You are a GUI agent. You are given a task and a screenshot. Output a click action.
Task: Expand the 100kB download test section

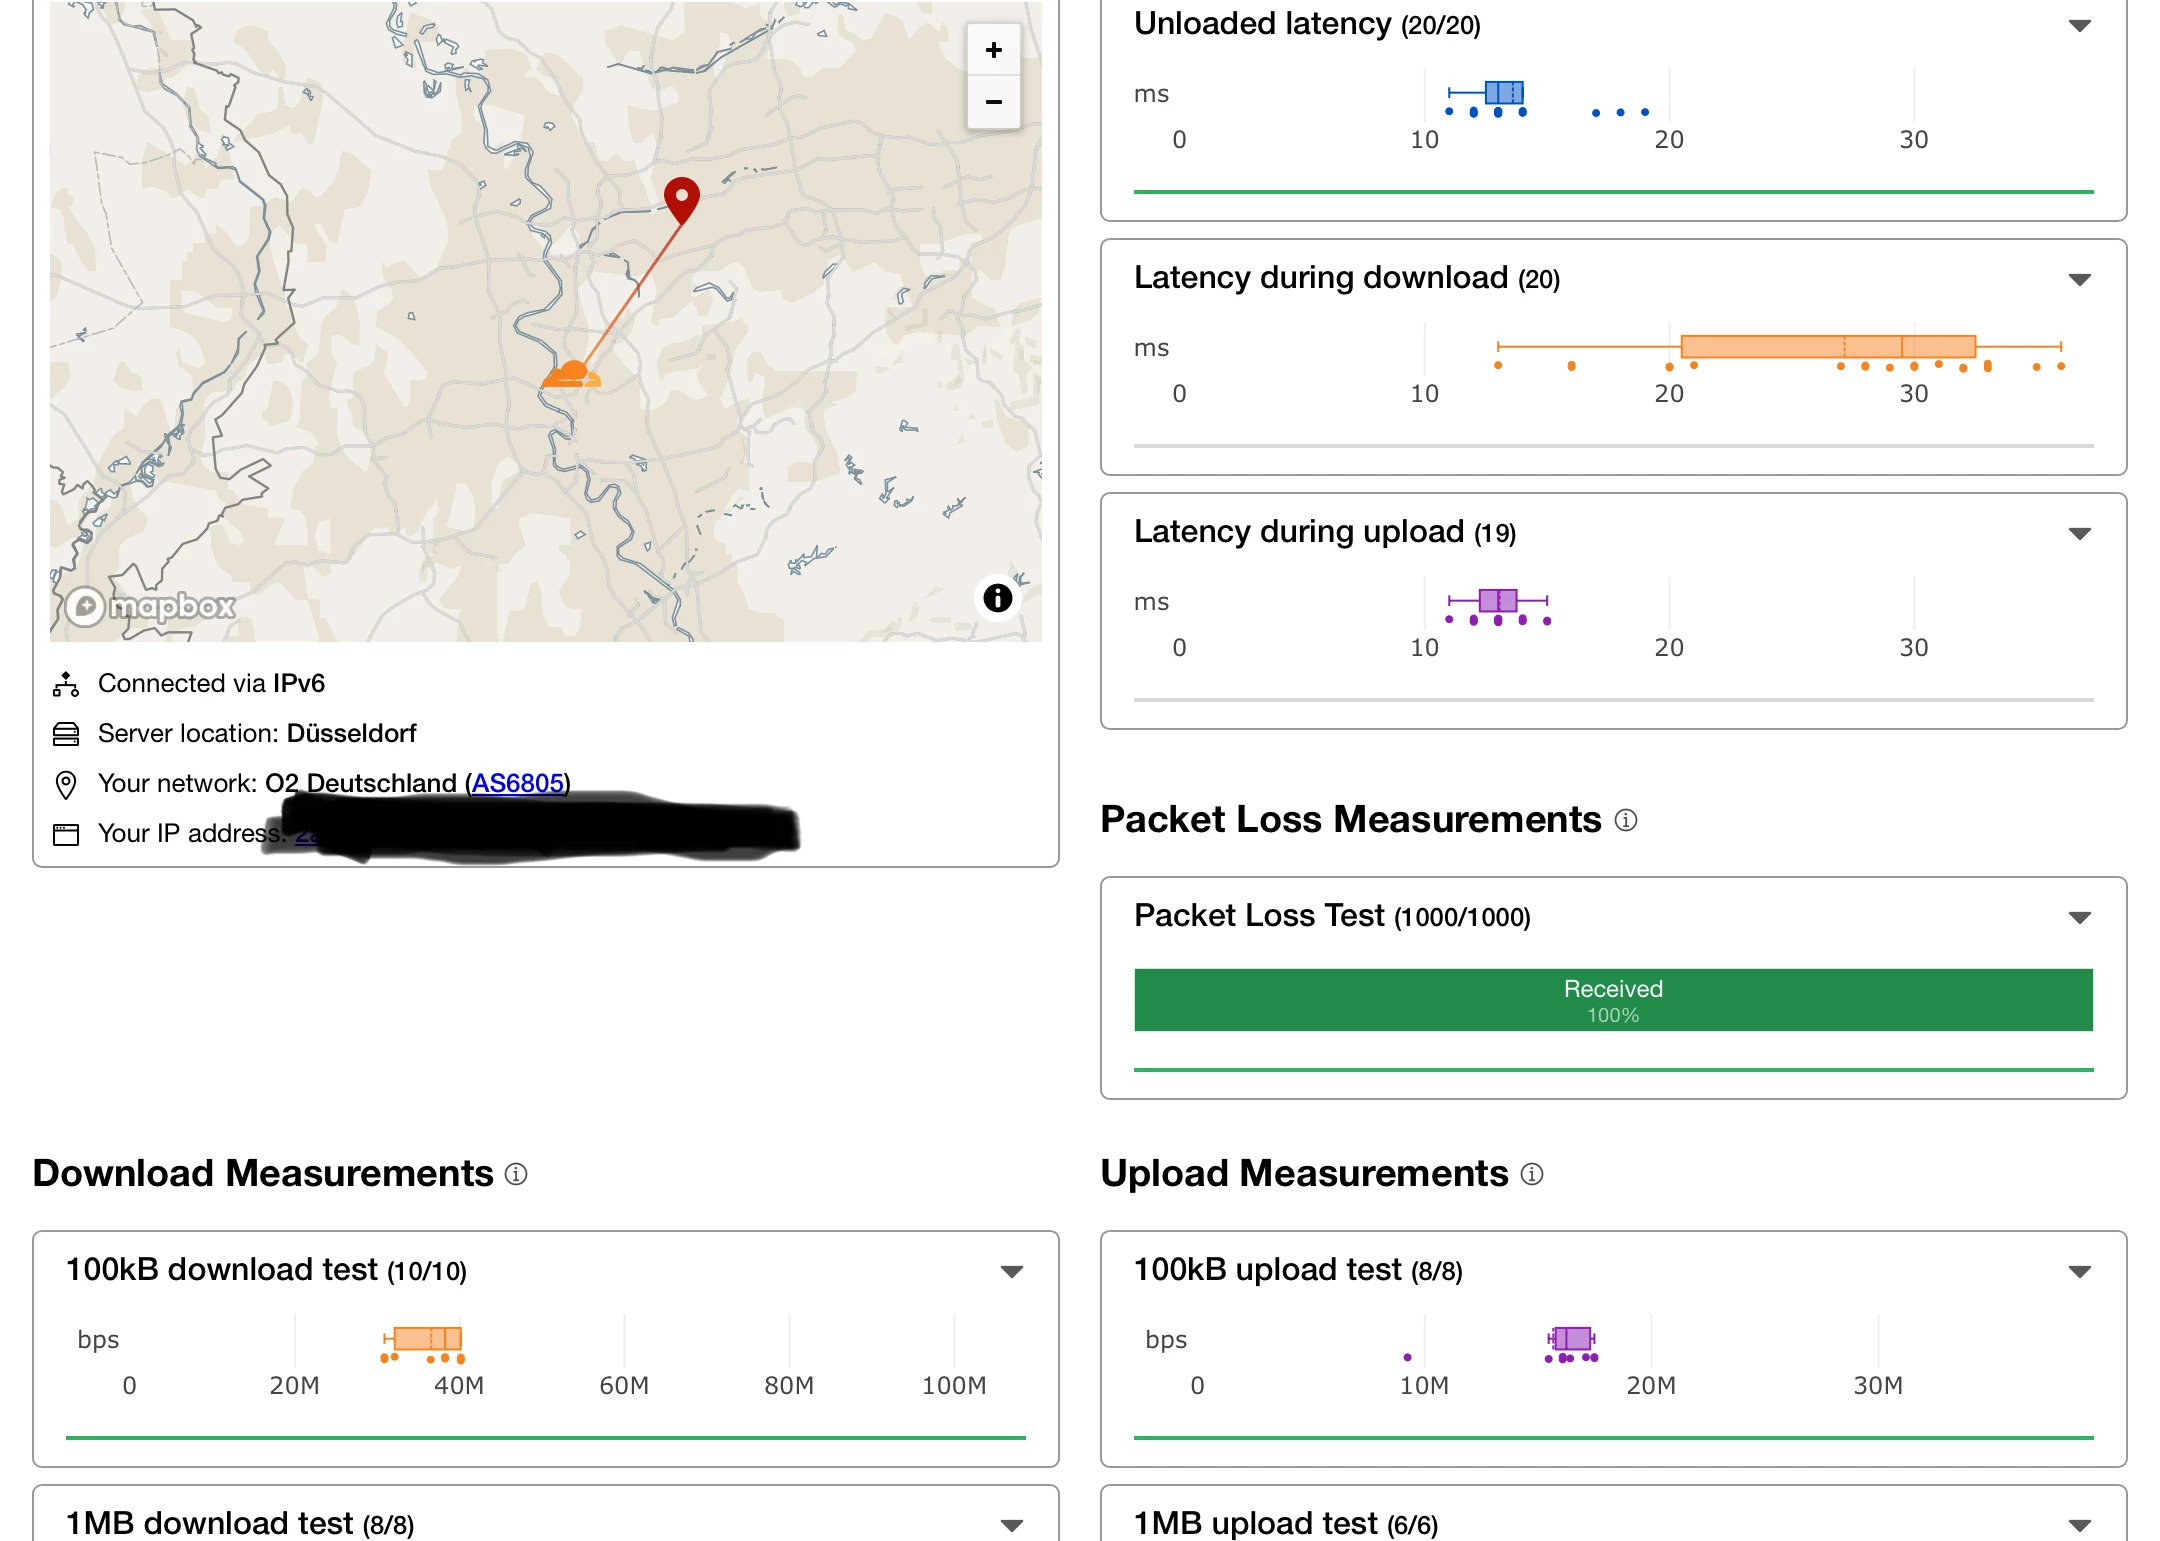[x=1011, y=1272]
